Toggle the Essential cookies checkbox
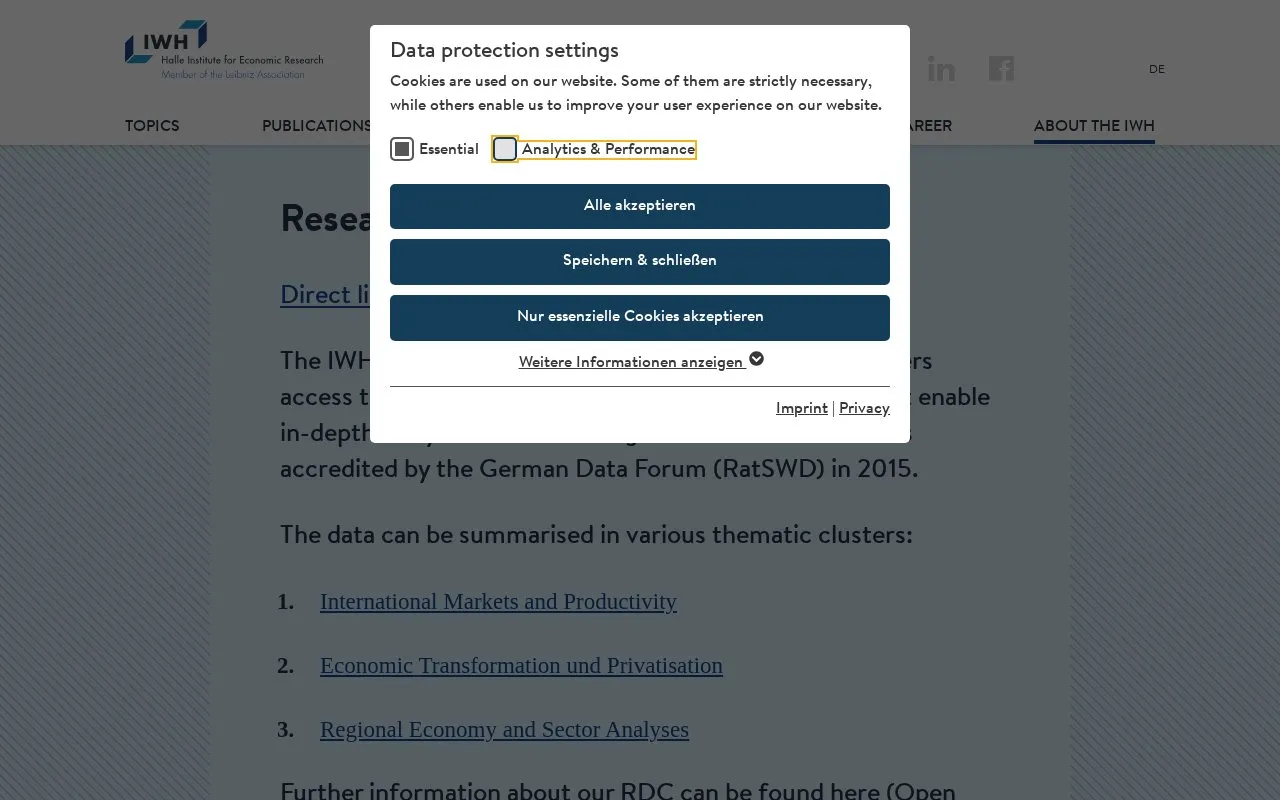This screenshot has height=800, width=1280. click(402, 149)
